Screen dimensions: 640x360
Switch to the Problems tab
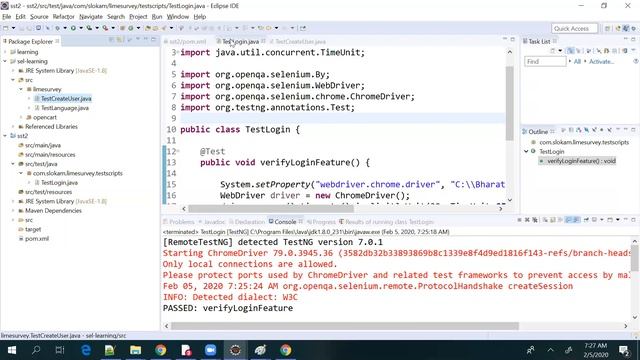[x=179, y=222]
